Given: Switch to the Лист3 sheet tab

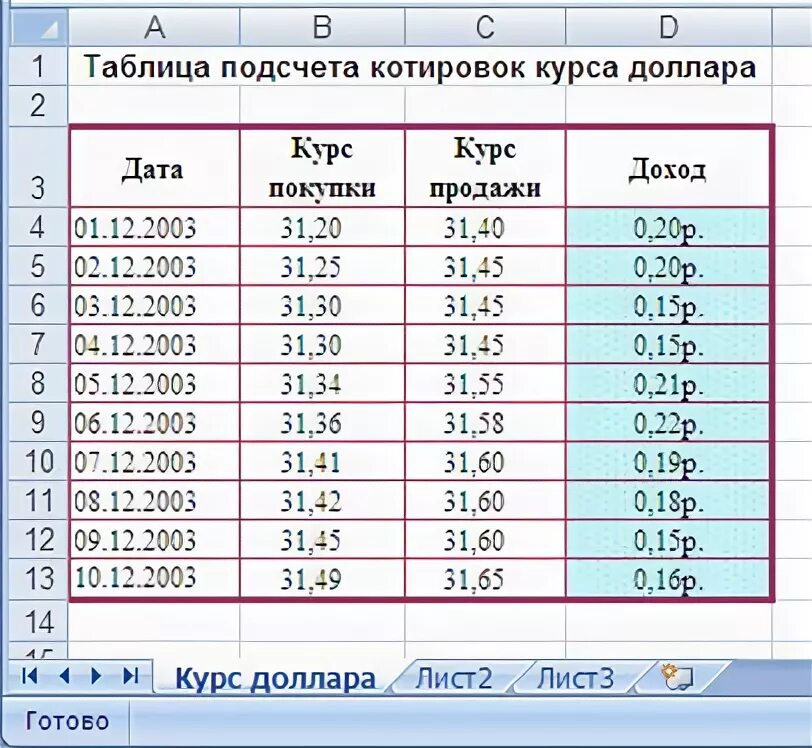Looking at the screenshot, I should pos(575,678).
